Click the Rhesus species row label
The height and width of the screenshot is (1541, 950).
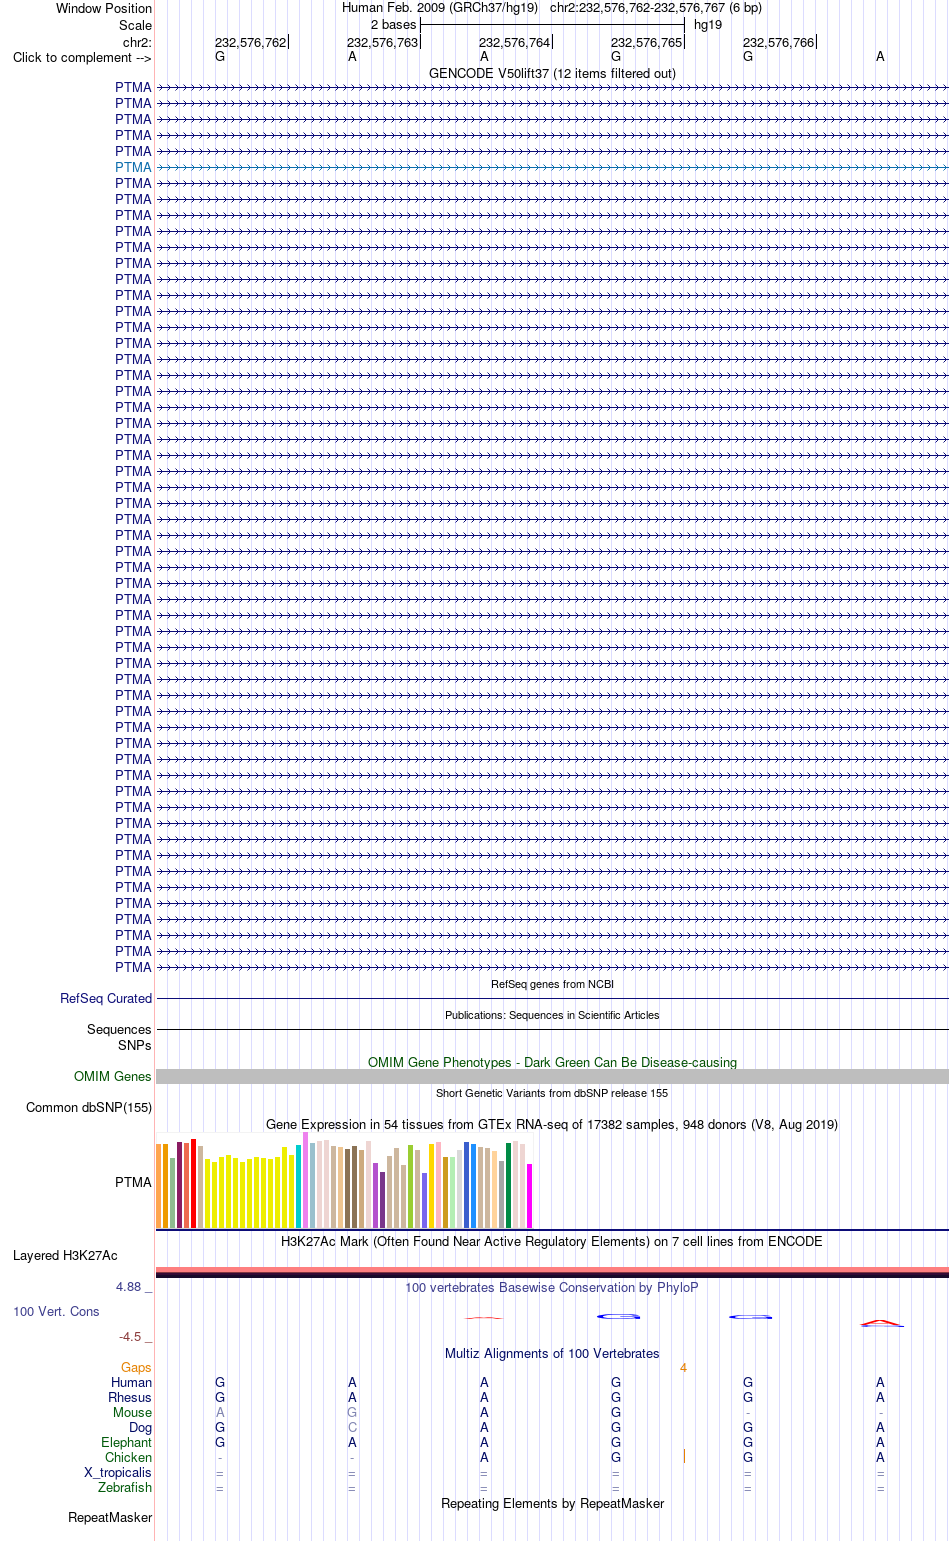point(130,1397)
